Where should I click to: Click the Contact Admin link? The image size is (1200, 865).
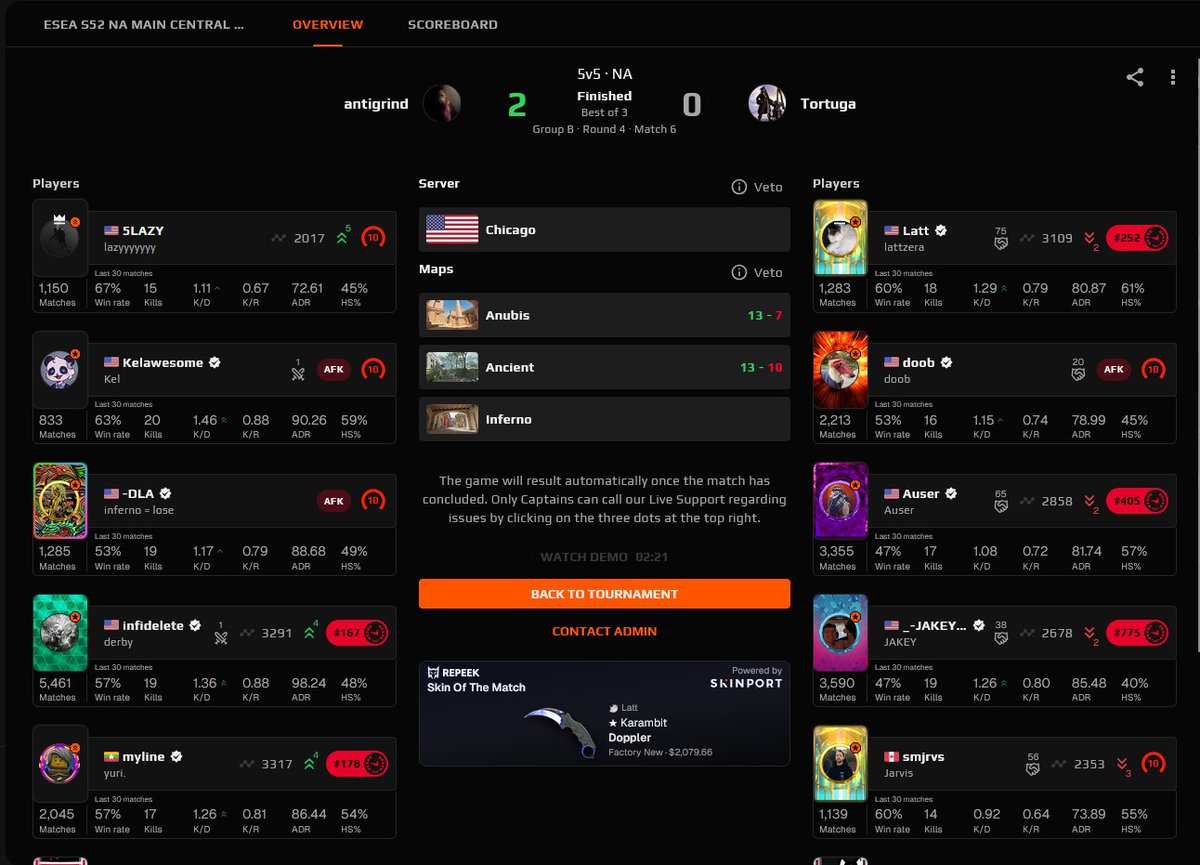604,631
